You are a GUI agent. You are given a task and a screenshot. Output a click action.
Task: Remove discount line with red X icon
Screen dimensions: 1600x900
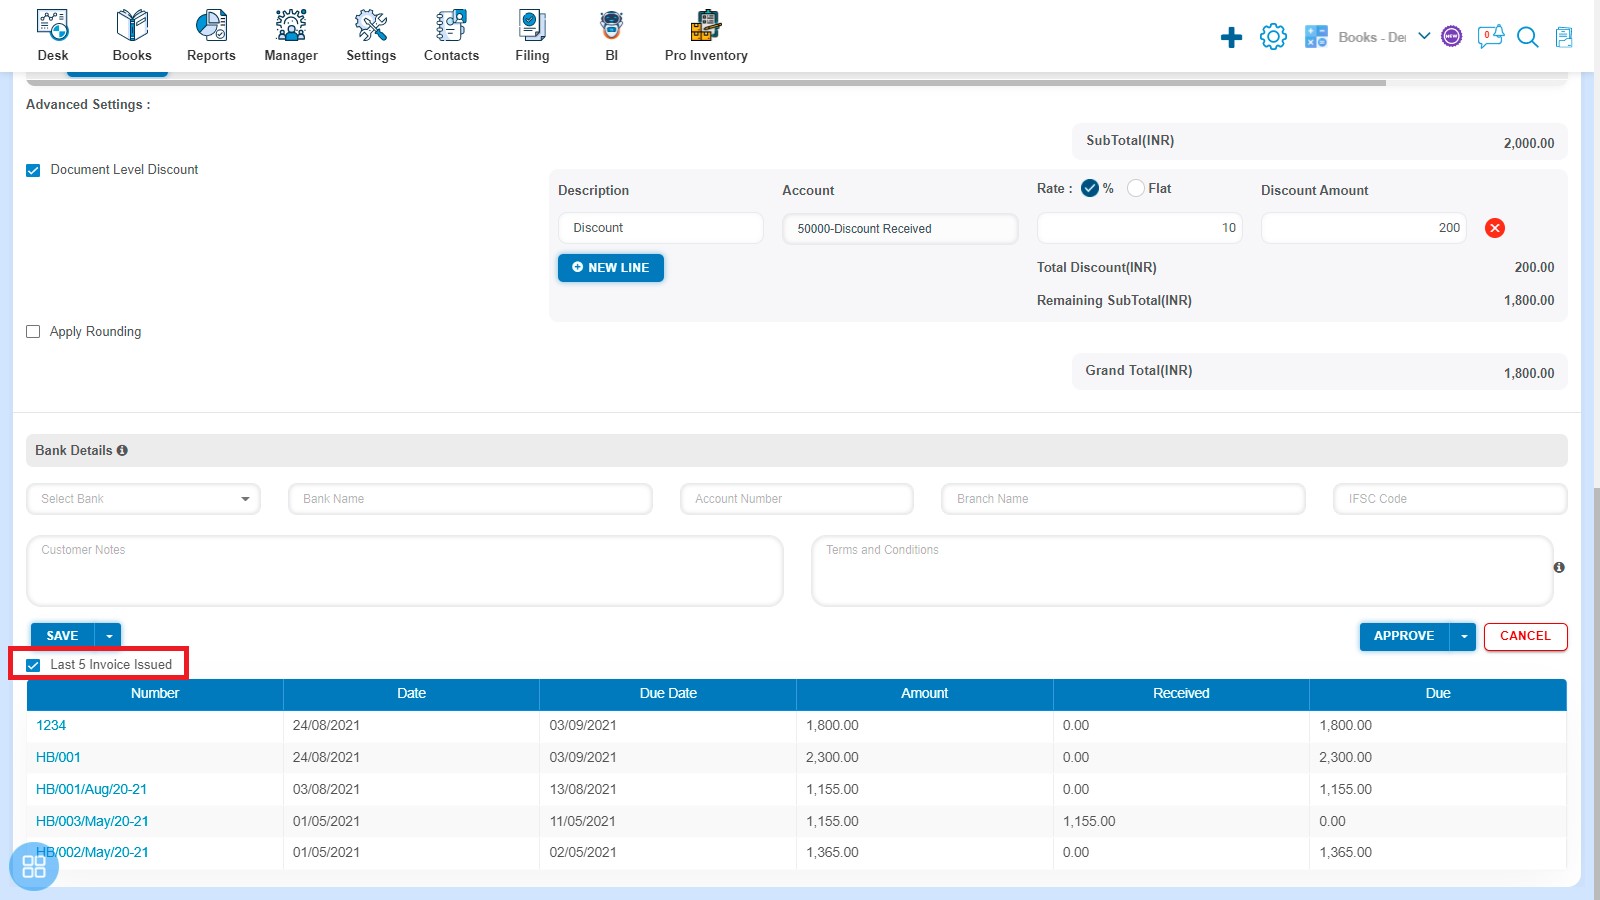click(x=1495, y=228)
